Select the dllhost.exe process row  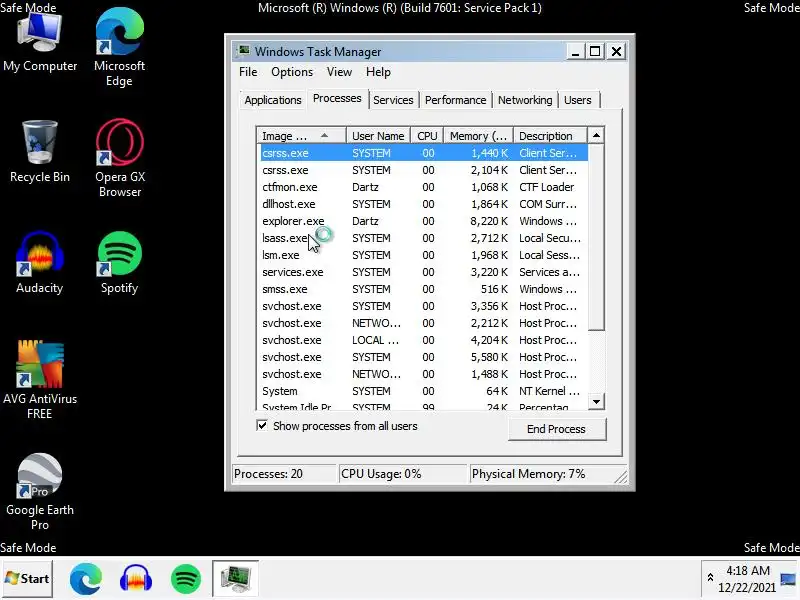tap(423, 204)
